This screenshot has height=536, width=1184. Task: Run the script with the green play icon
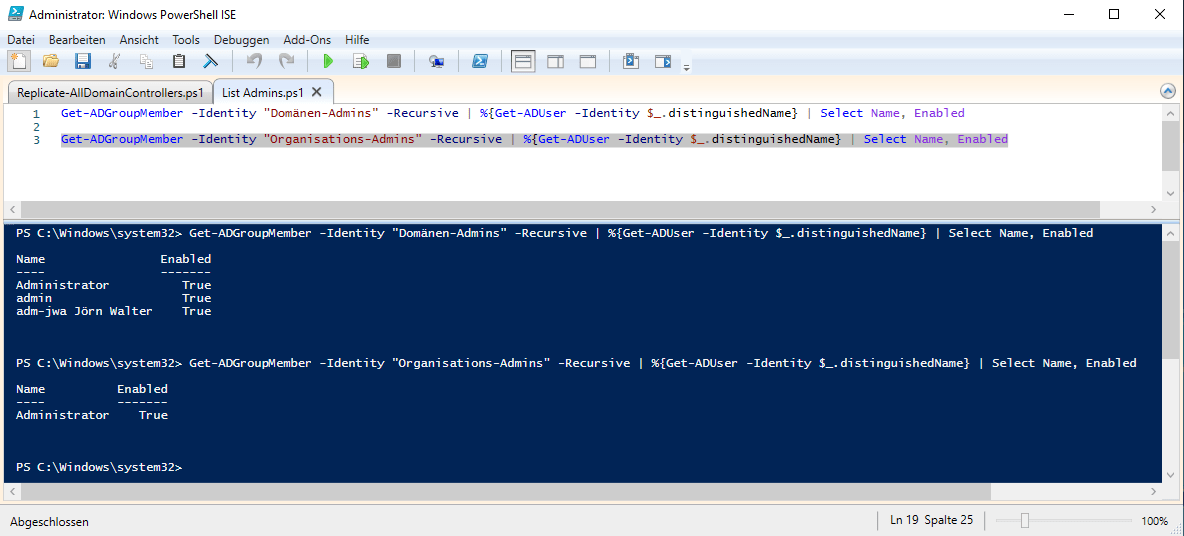pyautogui.click(x=327, y=62)
